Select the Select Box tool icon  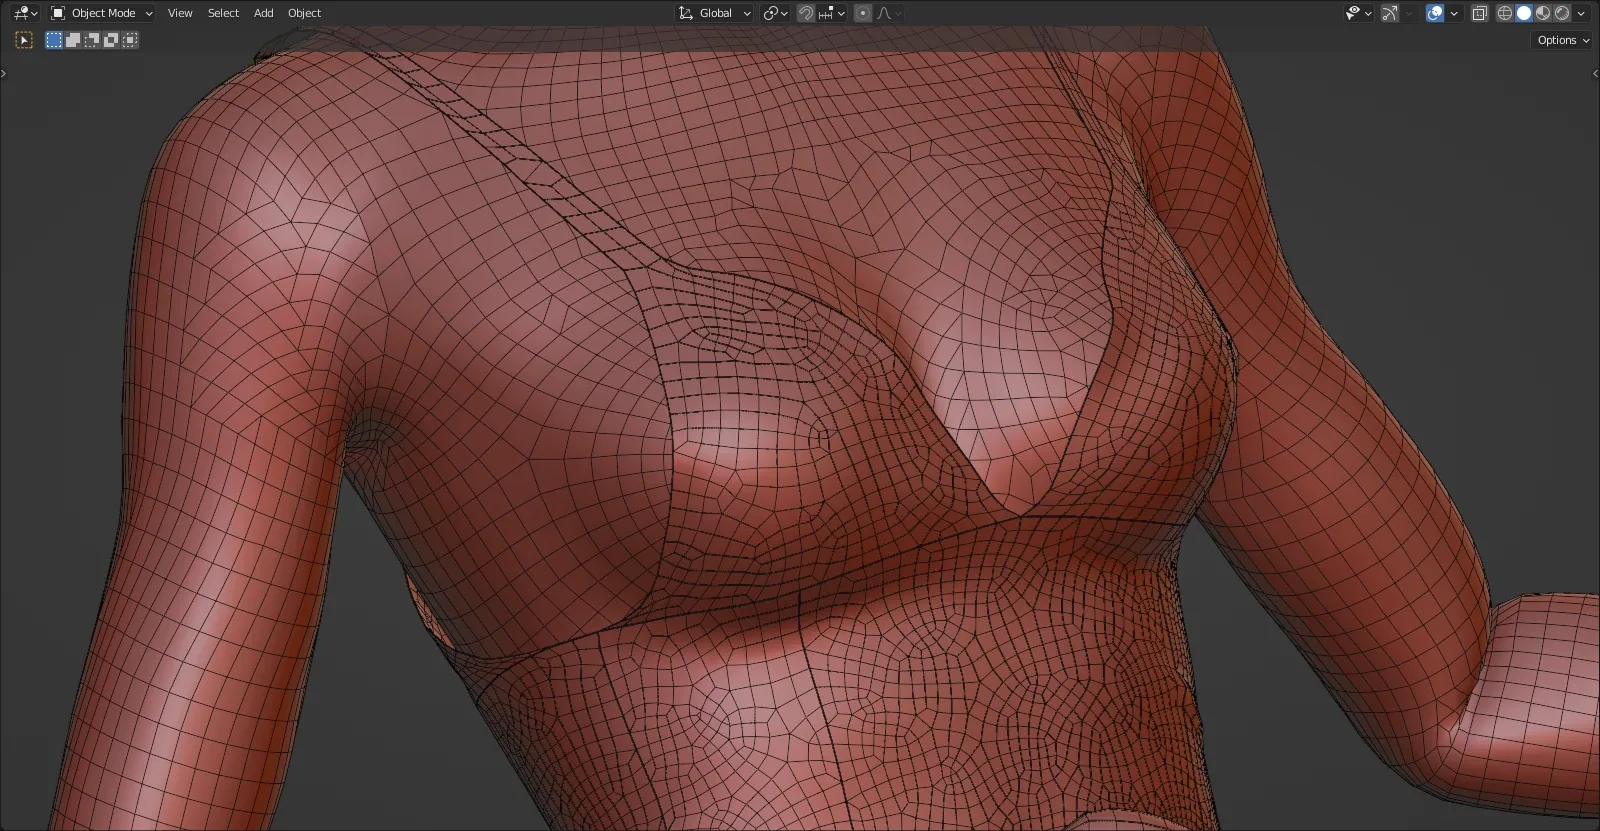point(25,40)
